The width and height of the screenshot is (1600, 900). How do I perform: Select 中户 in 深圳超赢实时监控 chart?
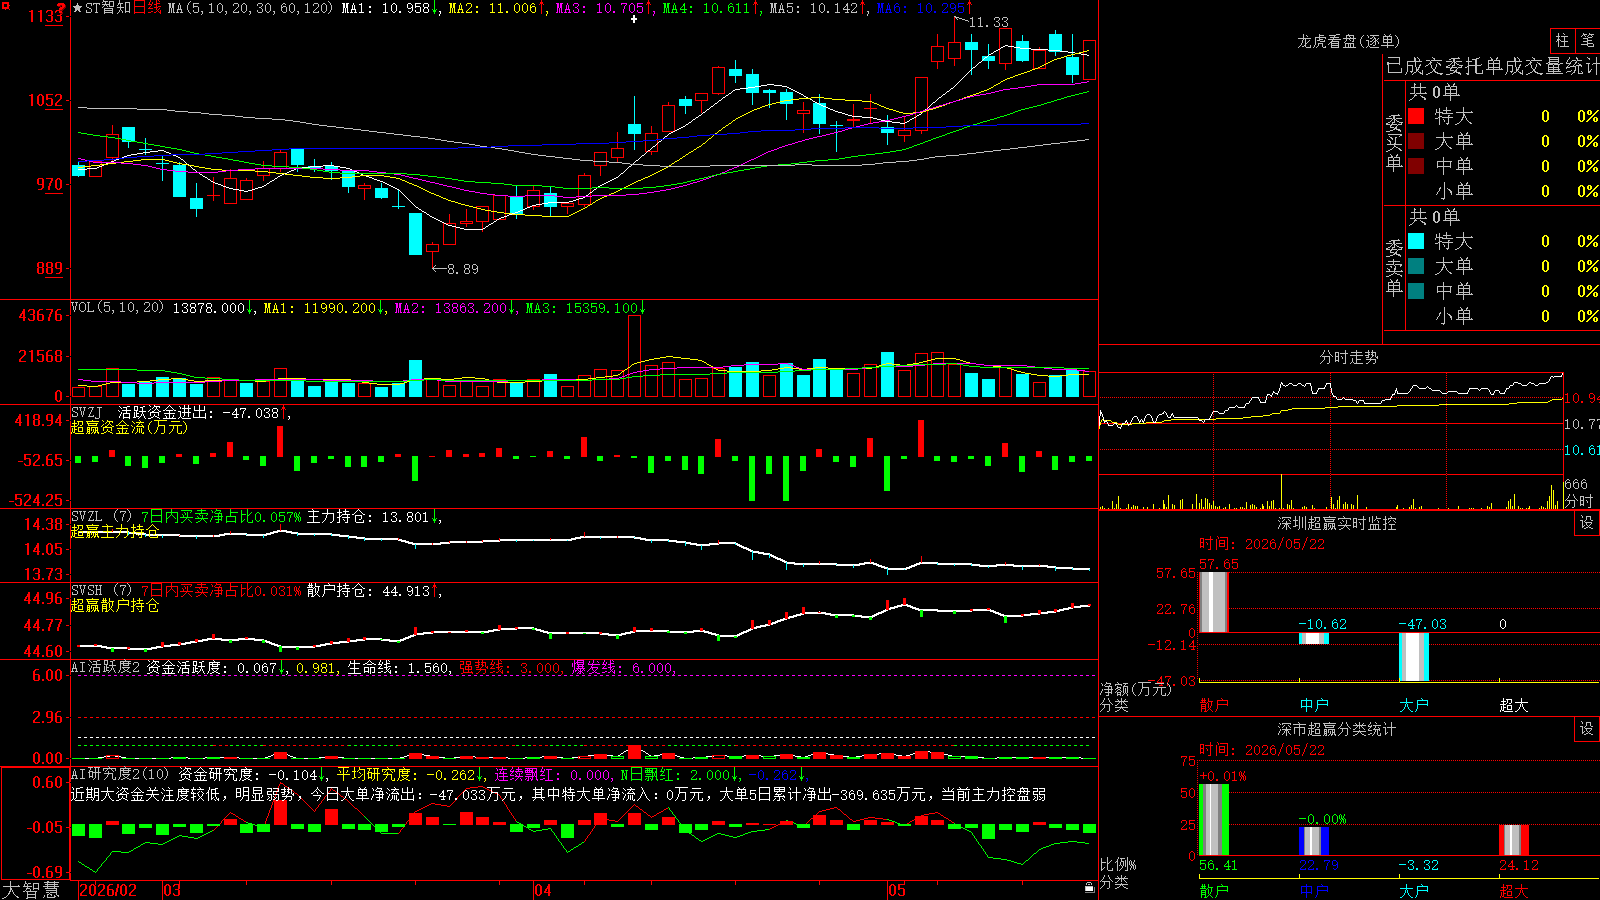[1314, 704]
